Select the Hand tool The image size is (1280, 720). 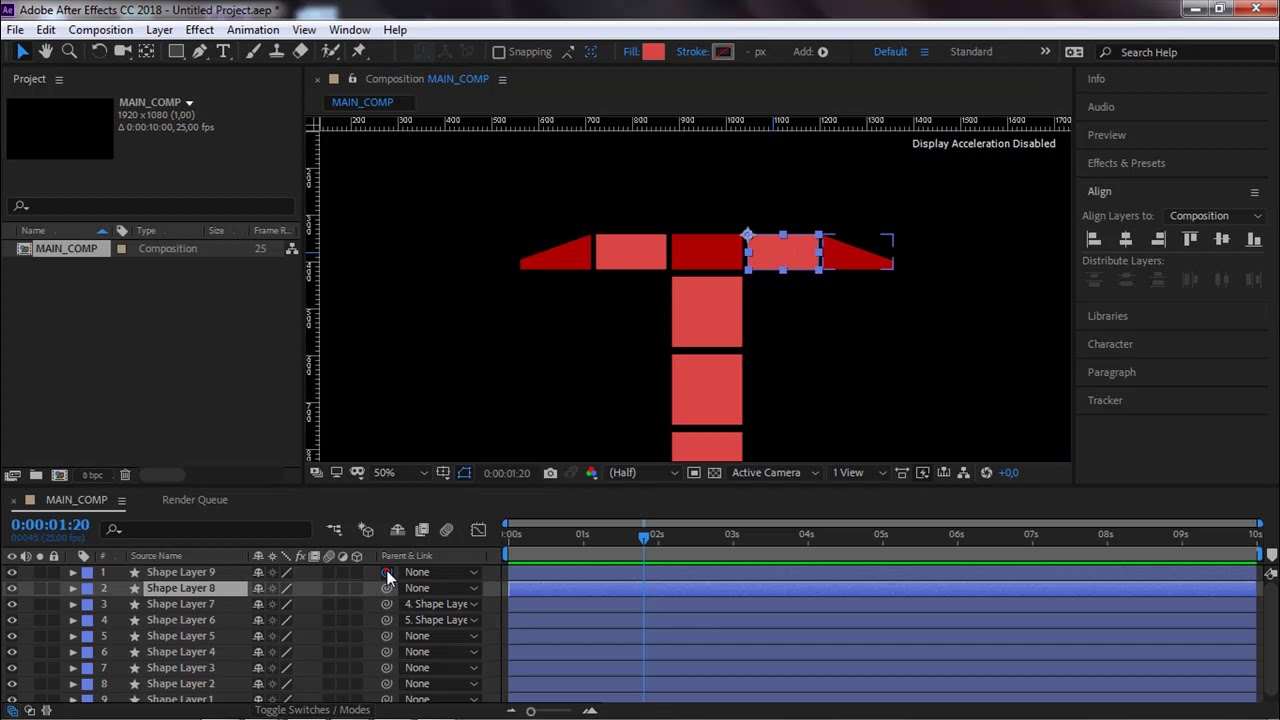[x=46, y=52]
